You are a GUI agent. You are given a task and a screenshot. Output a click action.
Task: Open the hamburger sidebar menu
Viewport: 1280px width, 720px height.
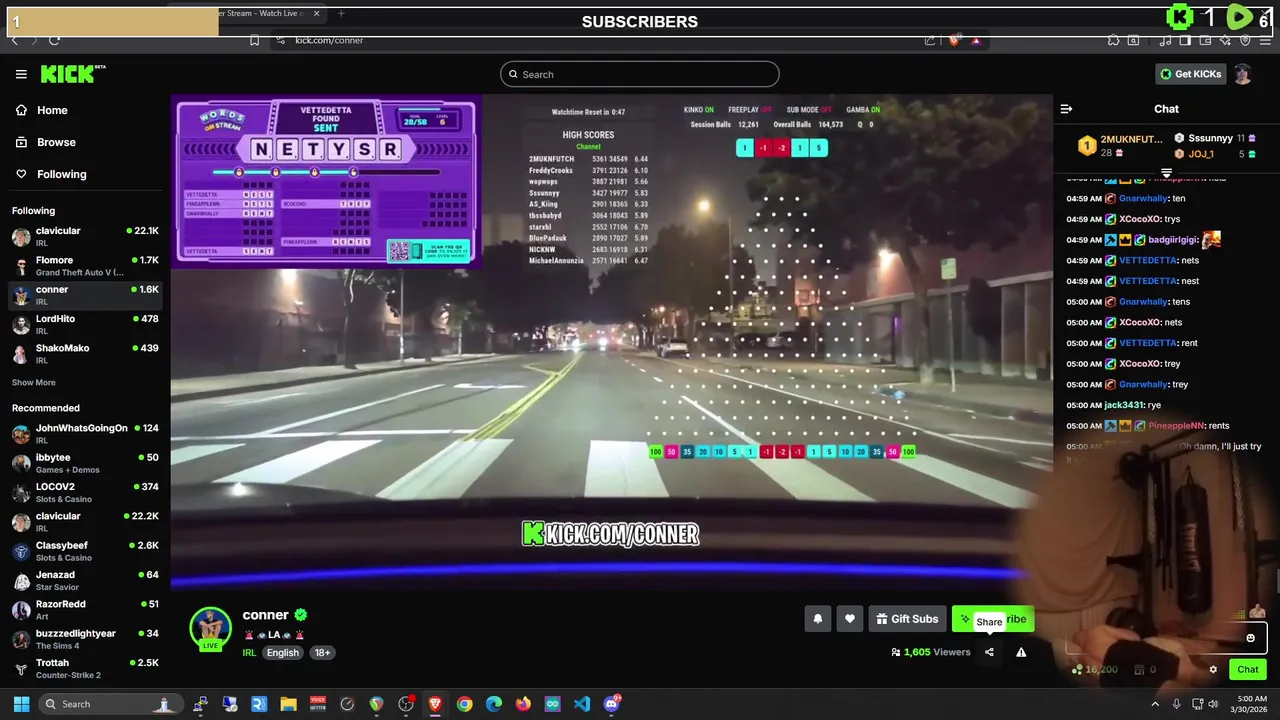tap(21, 74)
